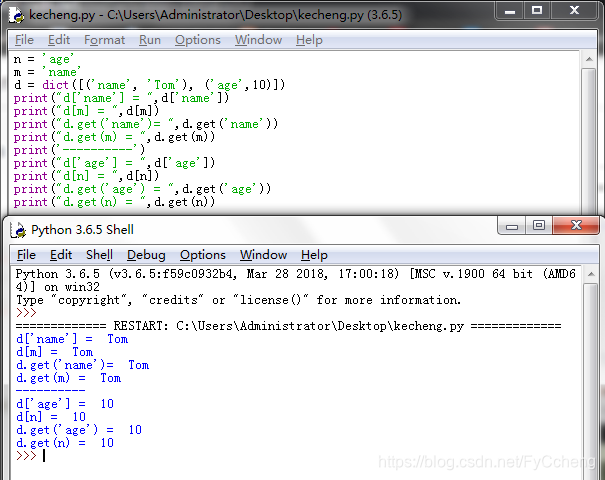605x480 pixels.
Task: Minimize the Python 3.6.5 Shell window
Action: [512, 226]
